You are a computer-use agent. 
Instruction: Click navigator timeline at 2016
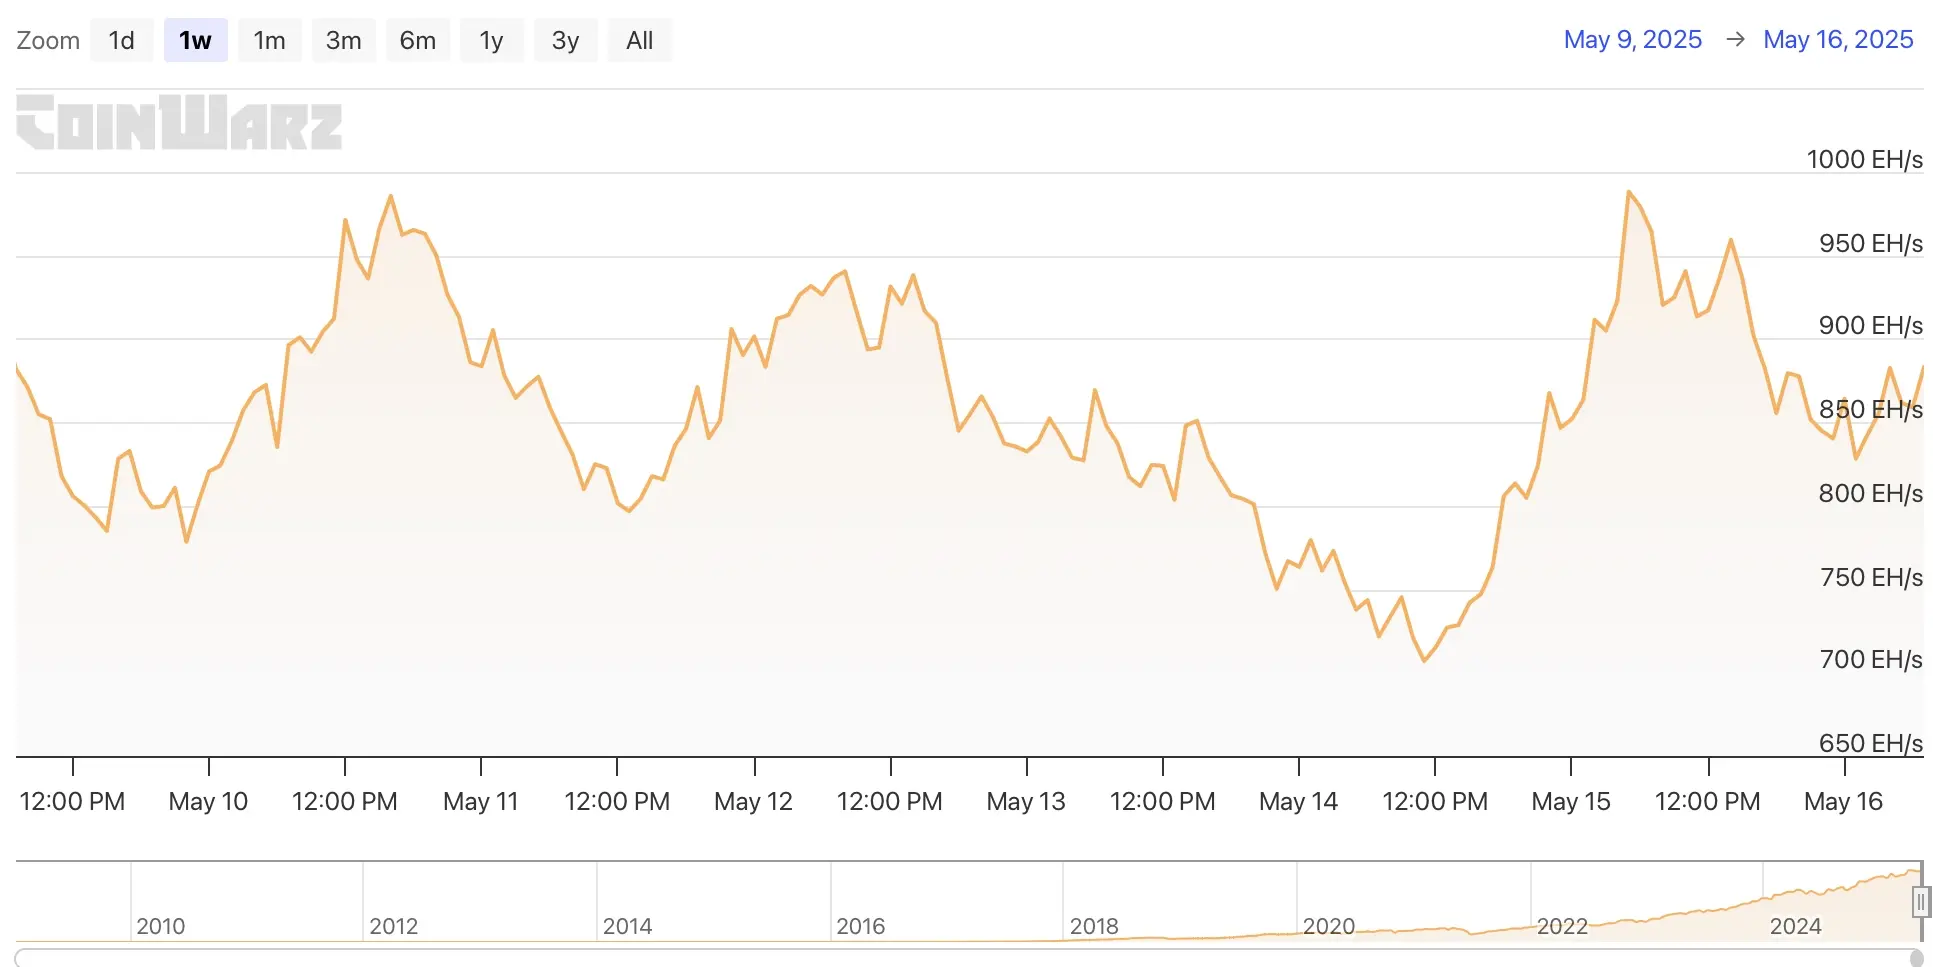point(861,926)
